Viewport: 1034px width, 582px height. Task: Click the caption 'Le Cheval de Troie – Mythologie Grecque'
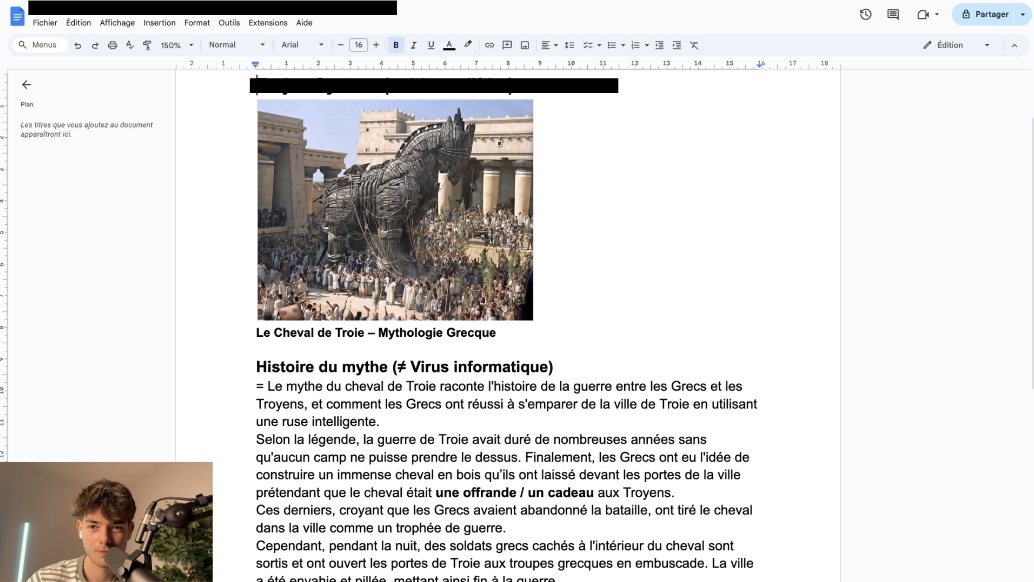coord(376,333)
